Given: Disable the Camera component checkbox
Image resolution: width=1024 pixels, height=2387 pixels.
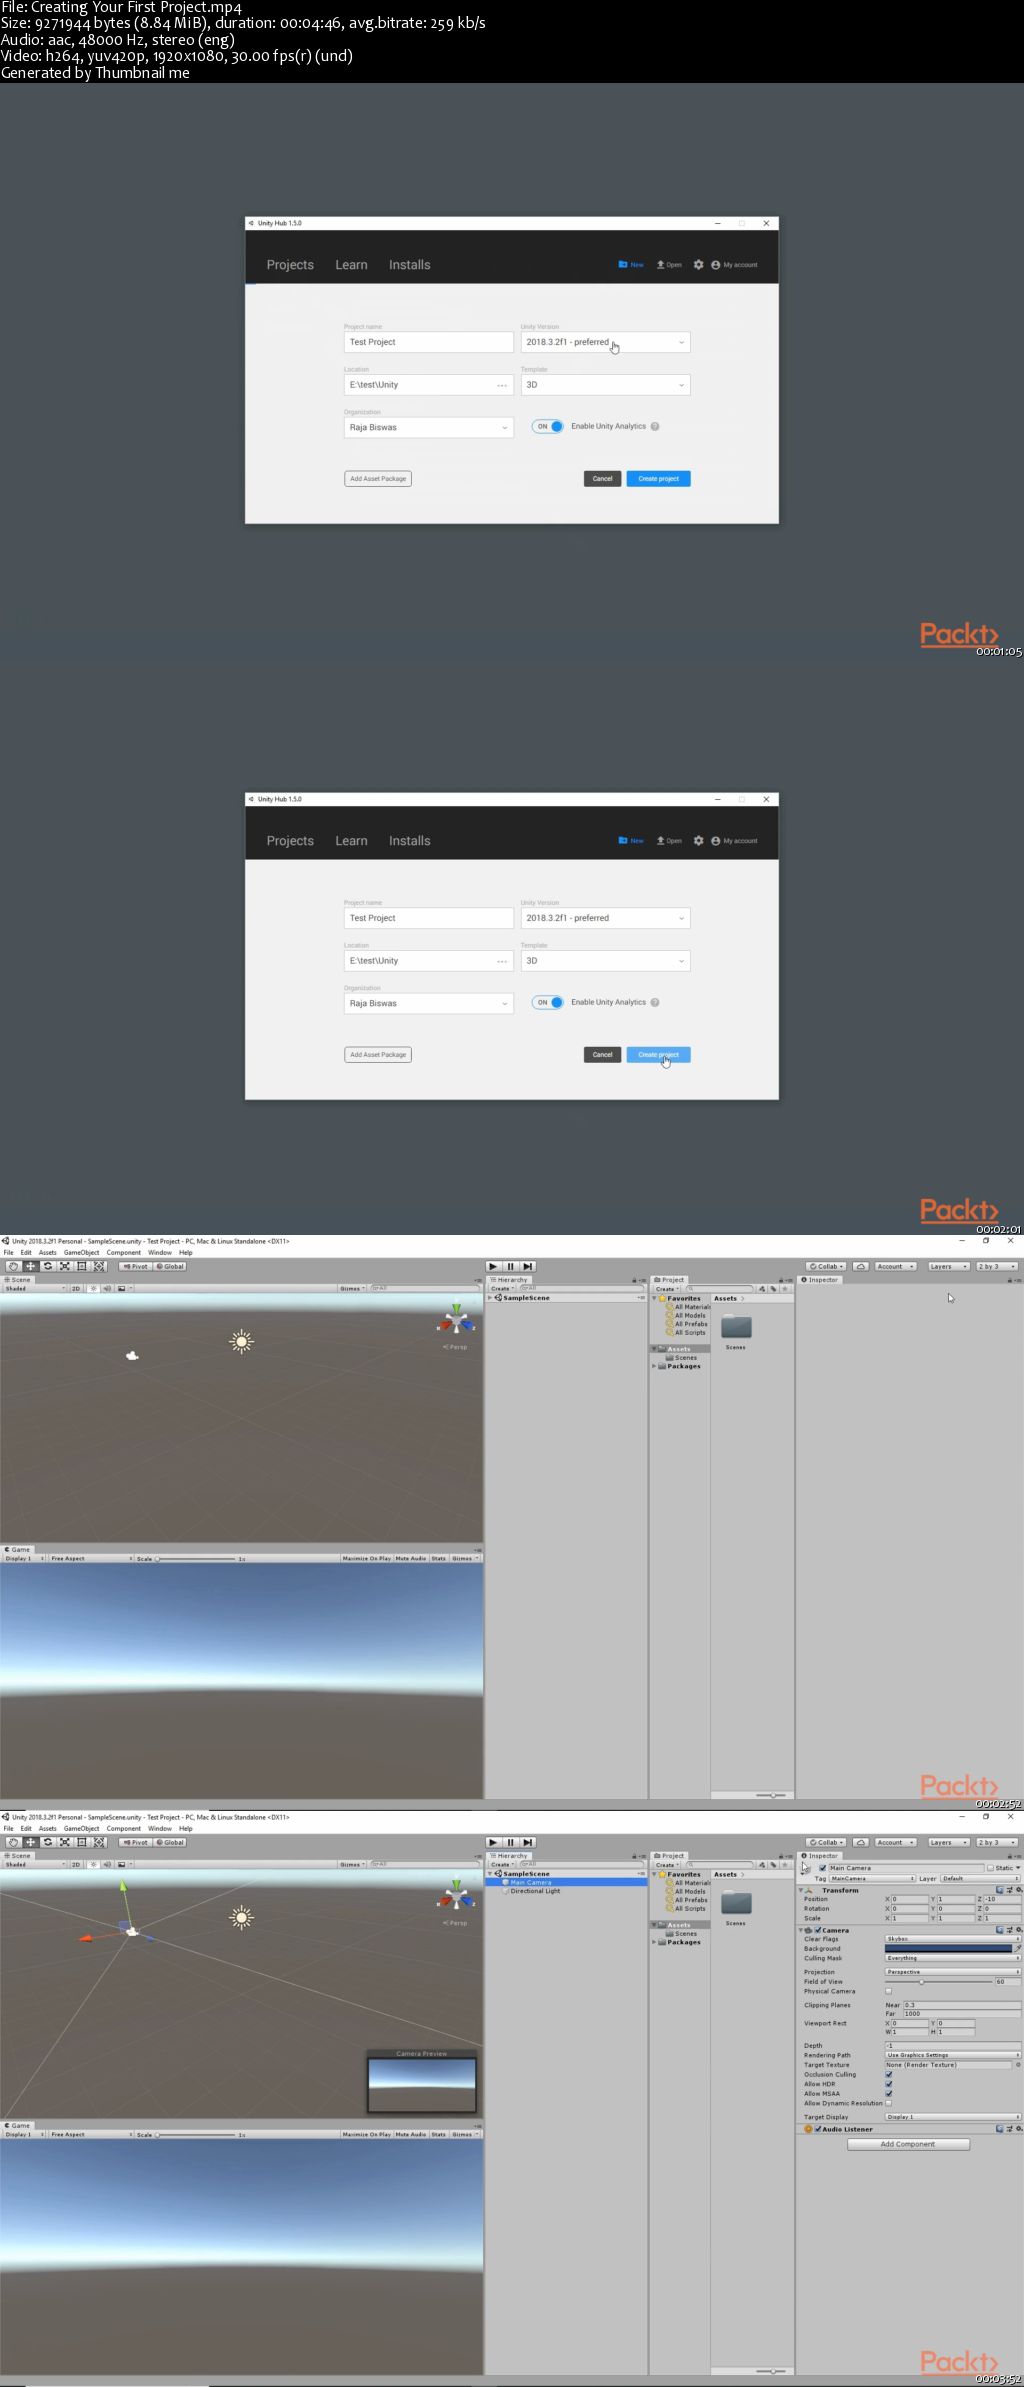Looking at the screenshot, I should tap(818, 1930).
